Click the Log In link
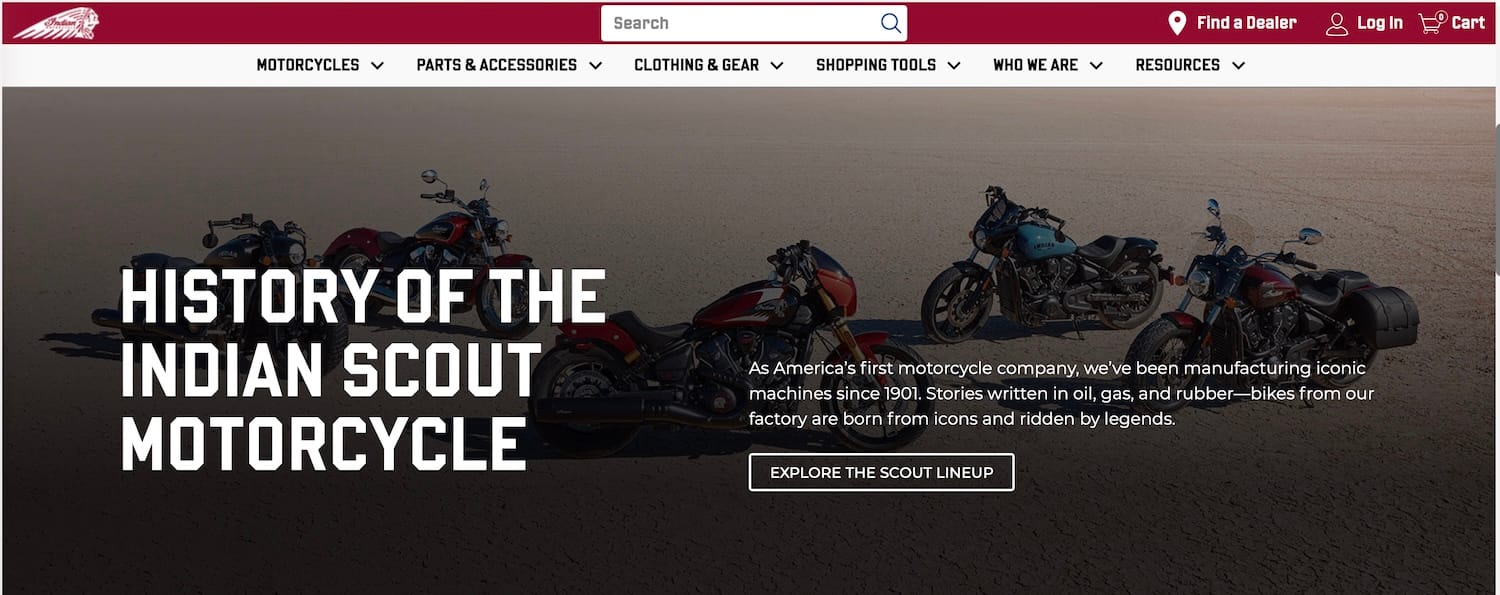Image resolution: width=1500 pixels, height=595 pixels. pyautogui.click(x=1380, y=23)
